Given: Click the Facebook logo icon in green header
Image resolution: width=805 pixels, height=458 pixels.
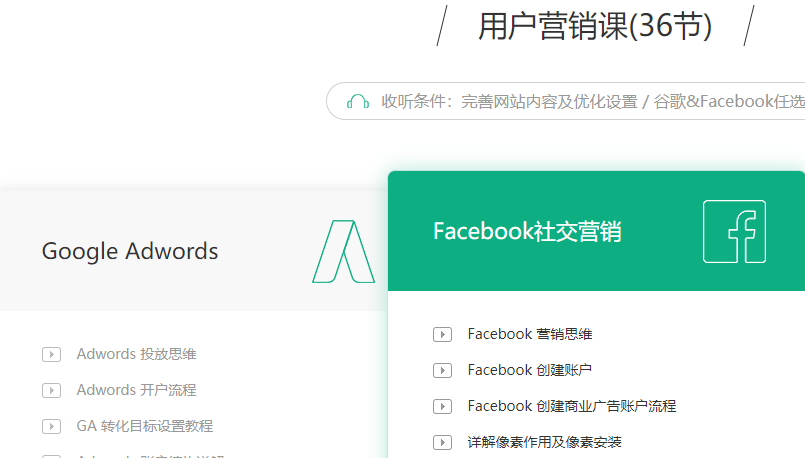Looking at the screenshot, I should [734, 232].
